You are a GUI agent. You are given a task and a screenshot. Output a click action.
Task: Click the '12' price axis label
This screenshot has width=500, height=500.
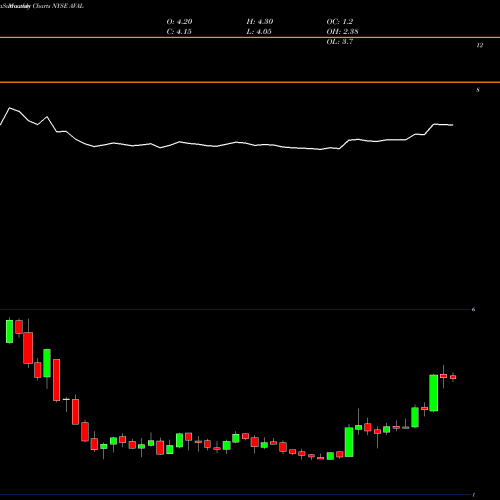click(x=479, y=45)
